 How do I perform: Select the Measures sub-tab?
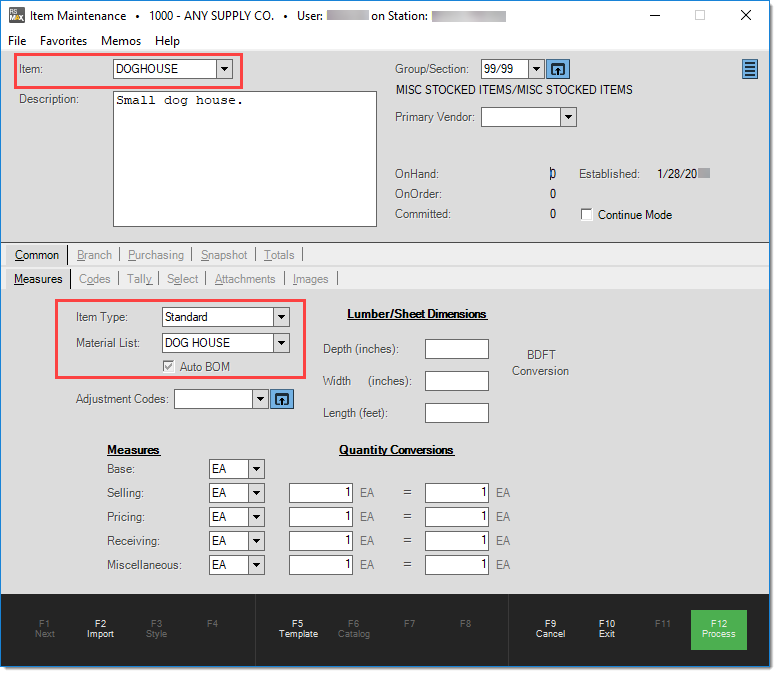(x=38, y=281)
